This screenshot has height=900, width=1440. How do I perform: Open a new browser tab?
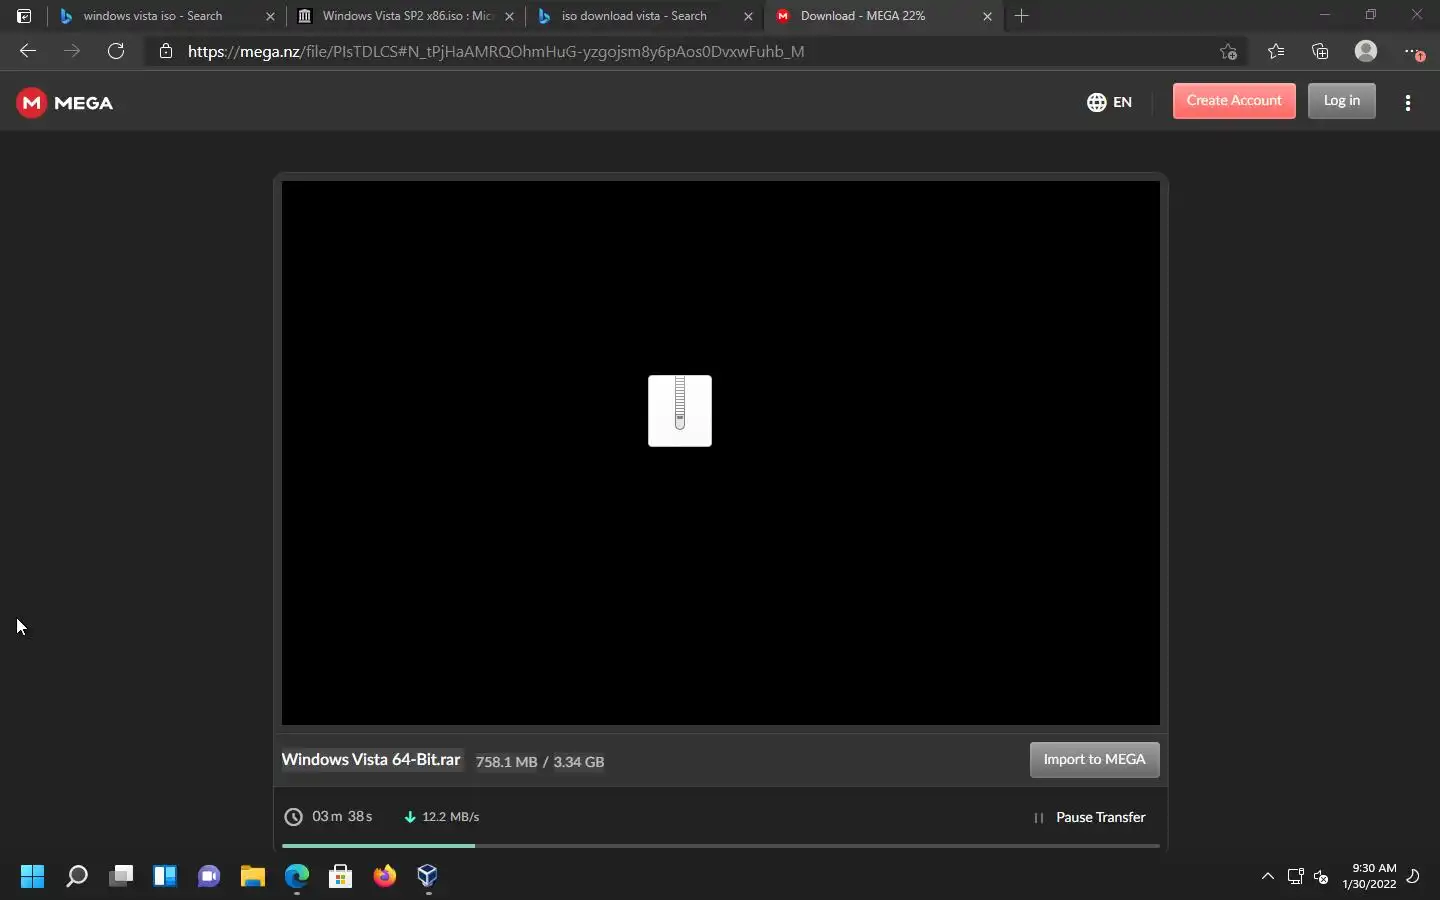[x=1021, y=16]
